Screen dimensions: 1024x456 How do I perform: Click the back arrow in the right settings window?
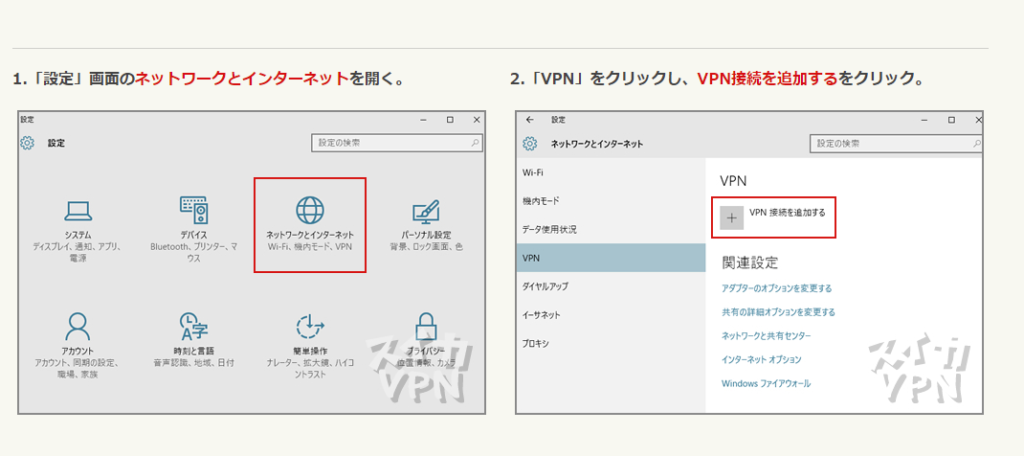[x=530, y=120]
